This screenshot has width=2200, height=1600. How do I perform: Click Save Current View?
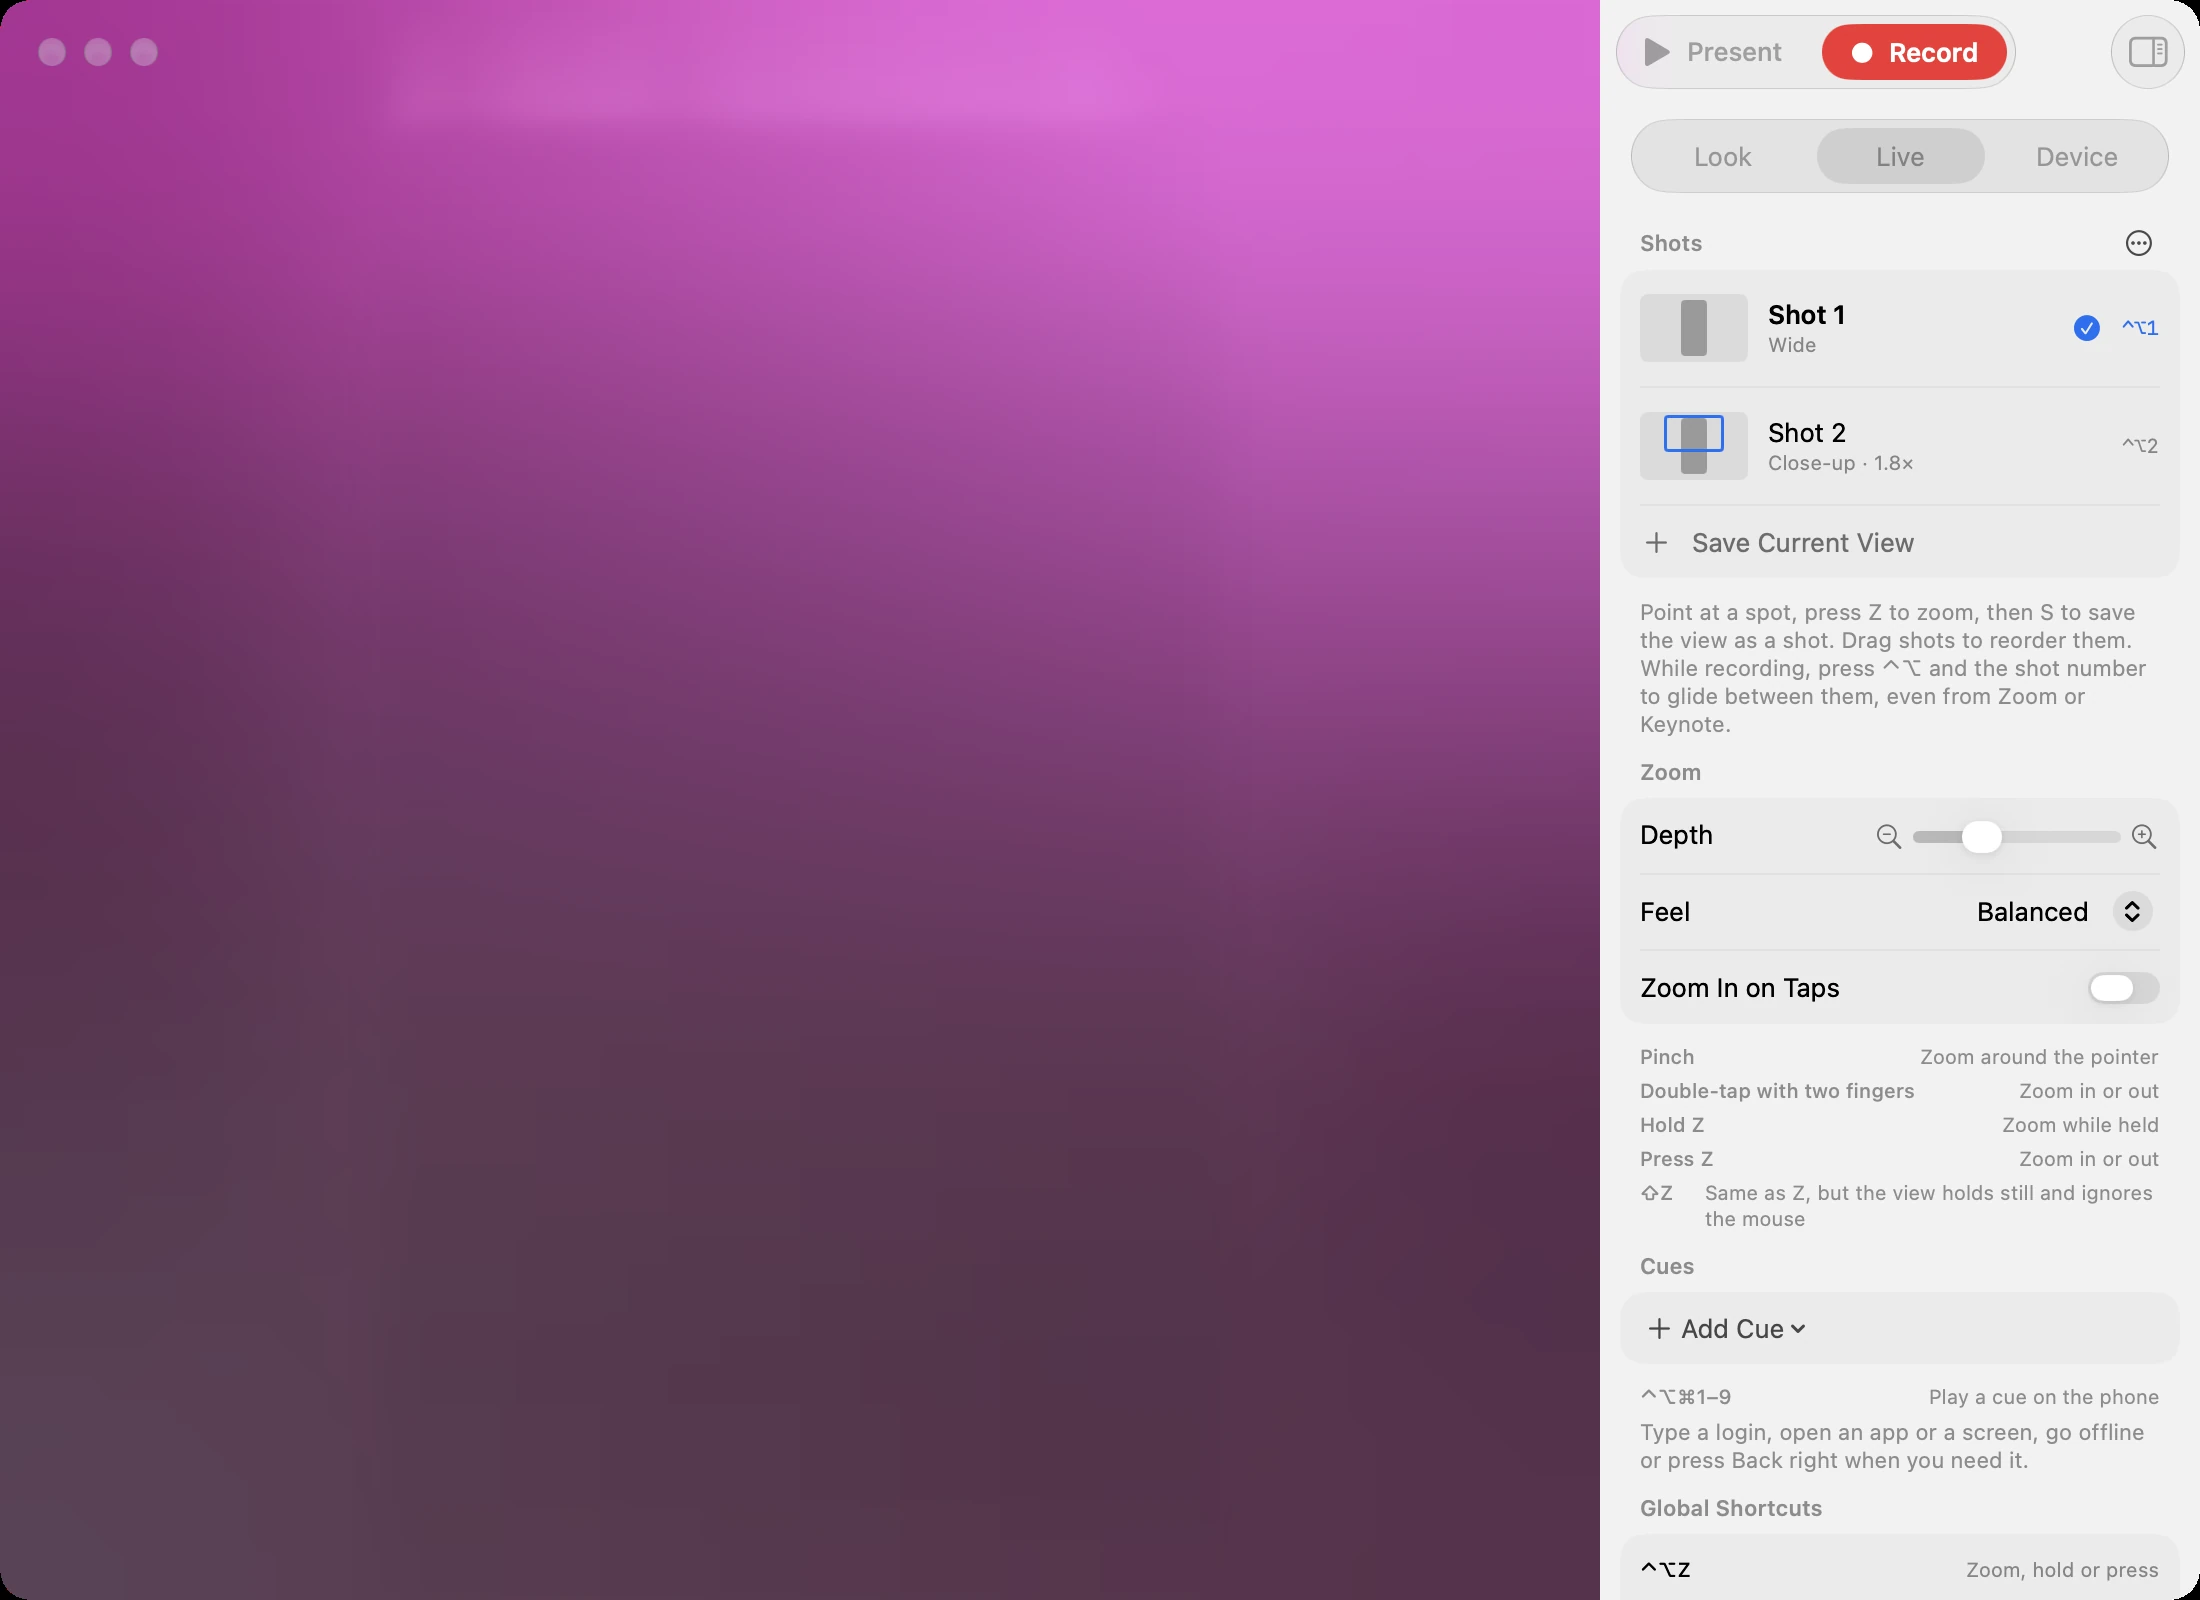click(x=1899, y=543)
